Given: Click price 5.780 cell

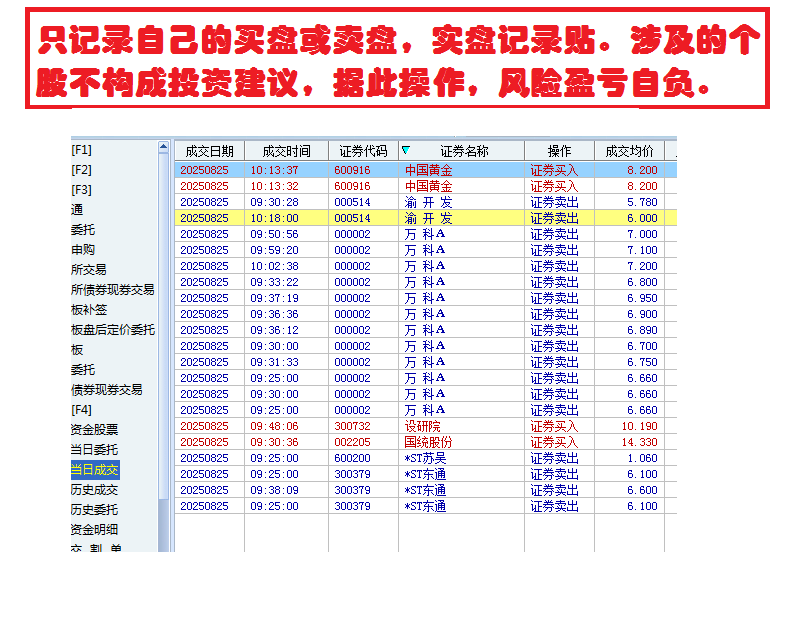Looking at the screenshot, I should coord(642,202).
